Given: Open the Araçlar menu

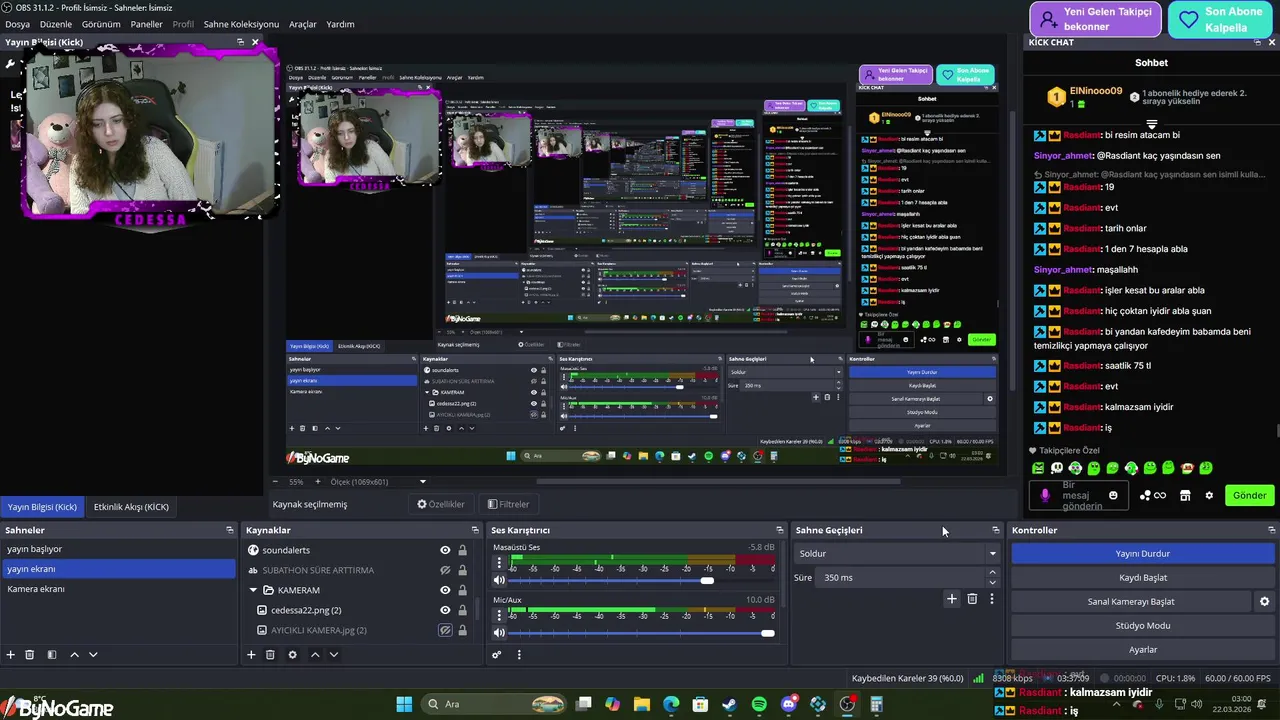Looking at the screenshot, I should point(303,24).
